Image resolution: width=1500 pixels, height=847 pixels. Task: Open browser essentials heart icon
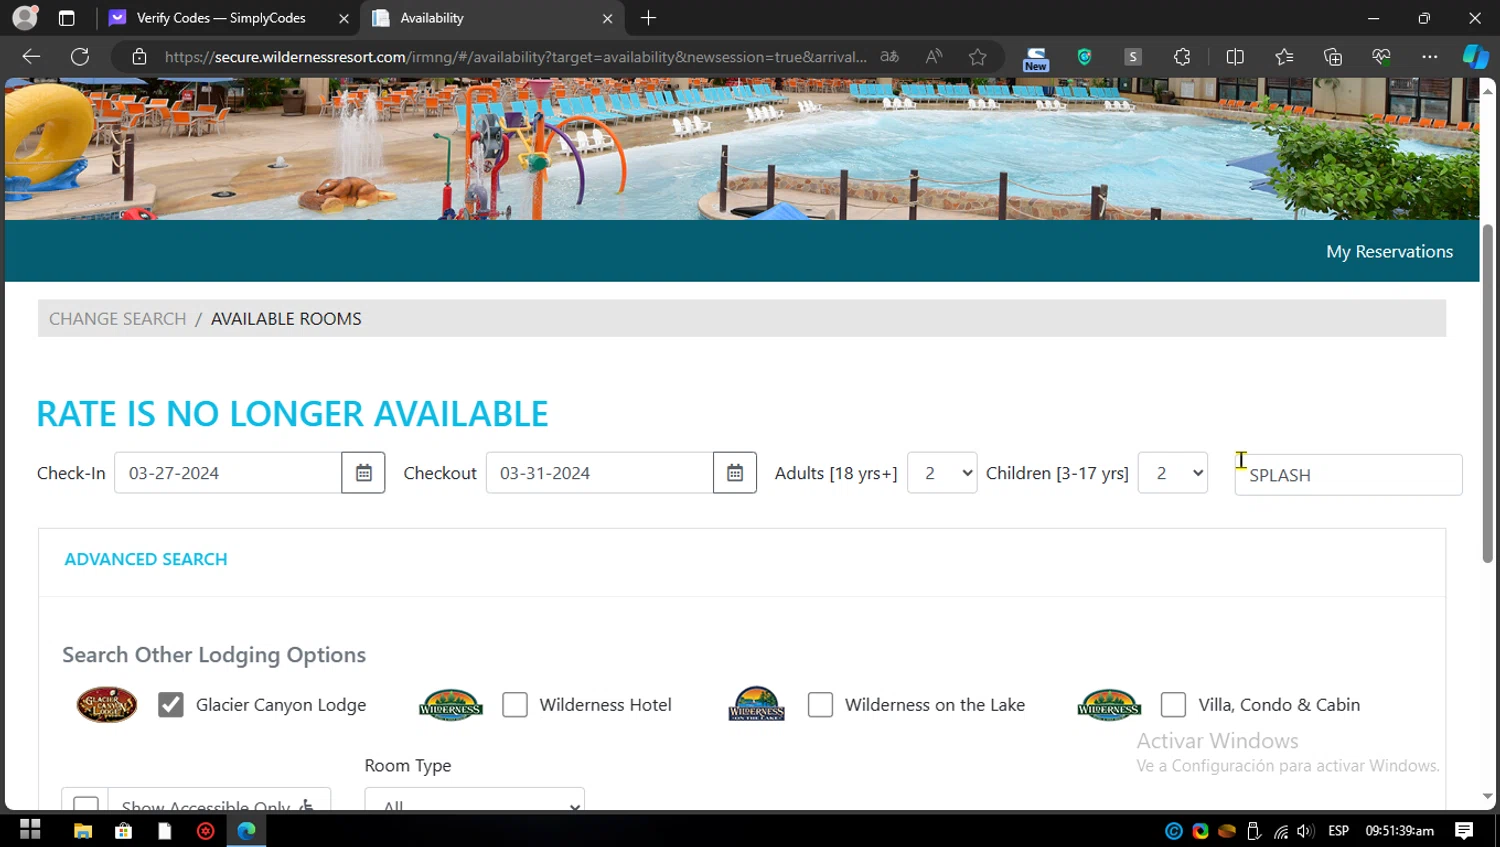pos(1381,57)
